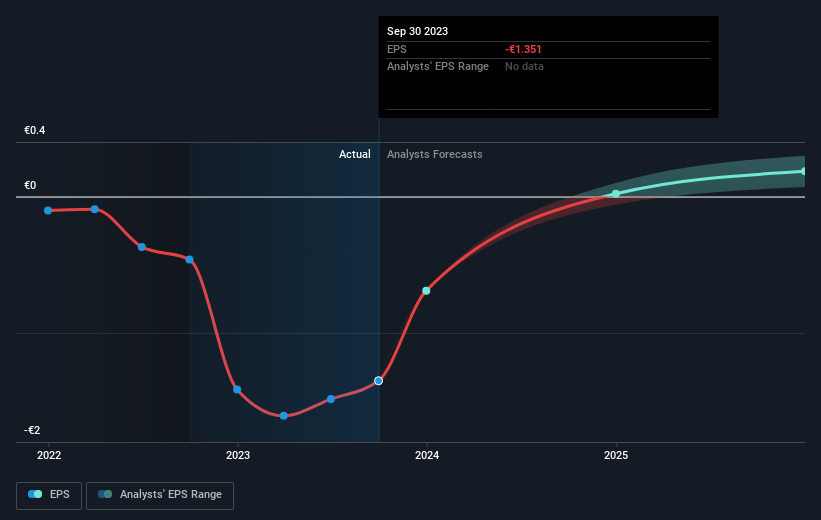
Task: Click the 2024 forecast EPS data point
Action: 426,291
